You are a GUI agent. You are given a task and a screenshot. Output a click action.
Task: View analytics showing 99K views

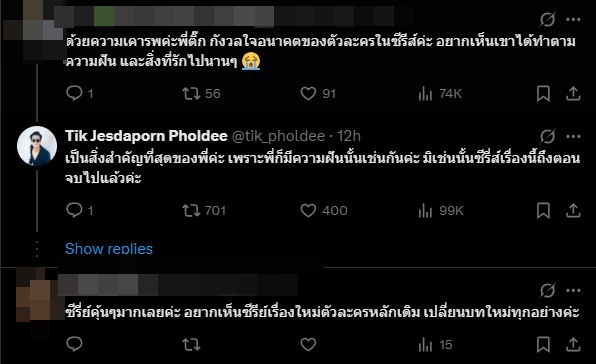click(x=441, y=210)
